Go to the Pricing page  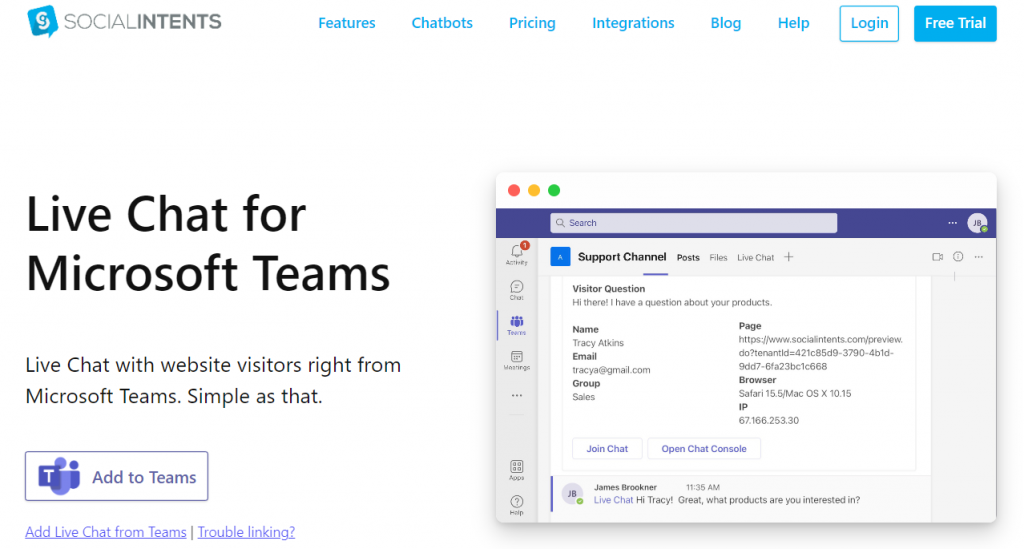coord(532,23)
